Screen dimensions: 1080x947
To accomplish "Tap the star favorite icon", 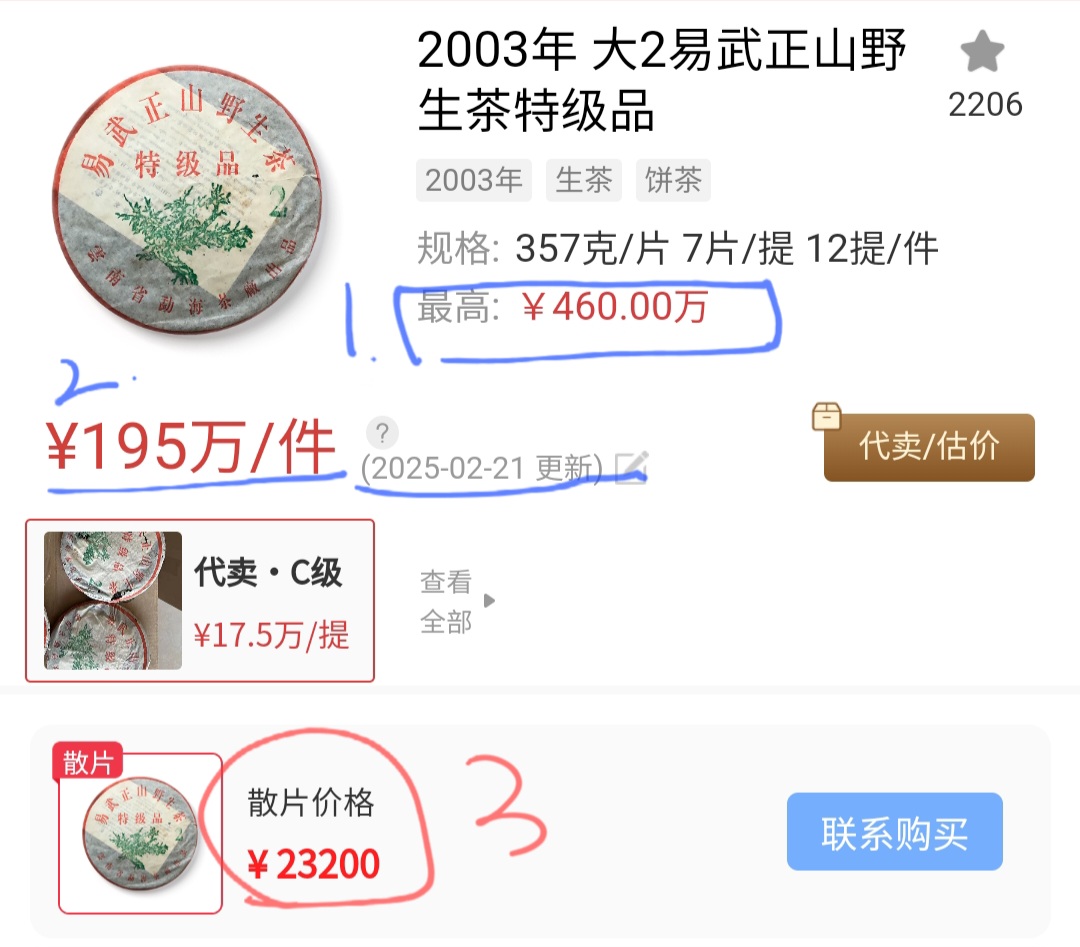I will coord(982,52).
